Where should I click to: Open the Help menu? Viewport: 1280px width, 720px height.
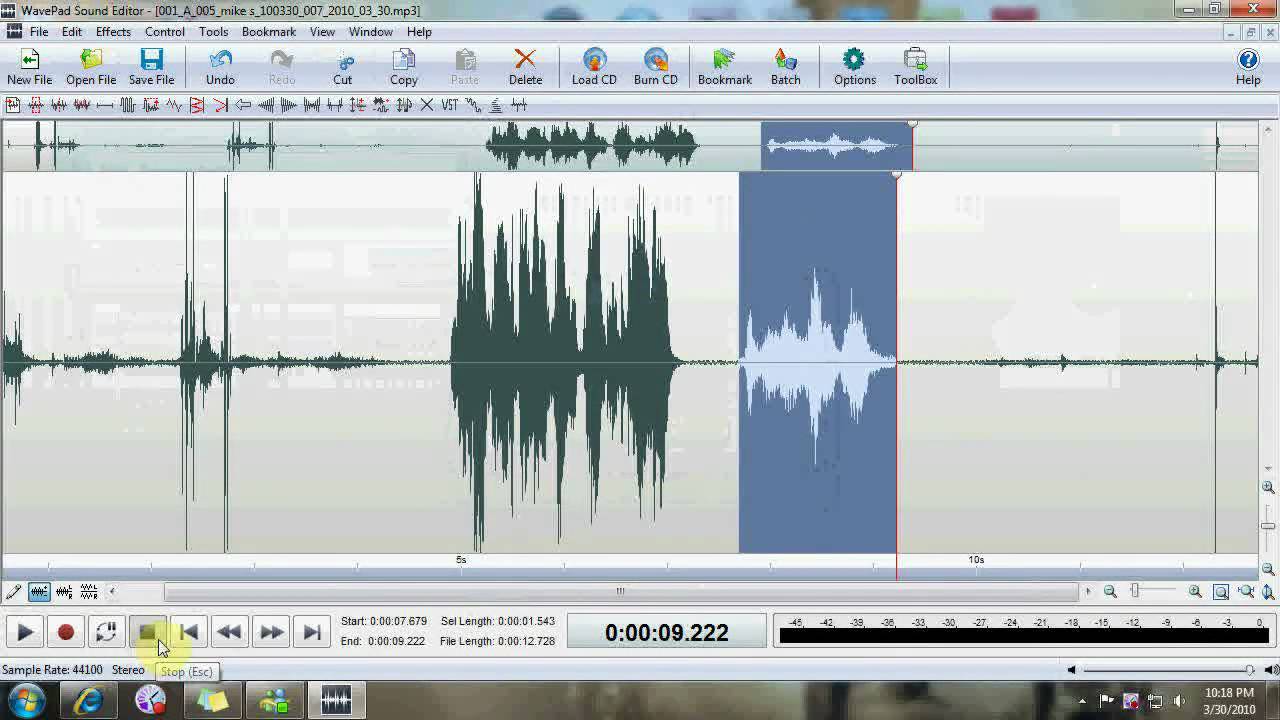[419, 32]
